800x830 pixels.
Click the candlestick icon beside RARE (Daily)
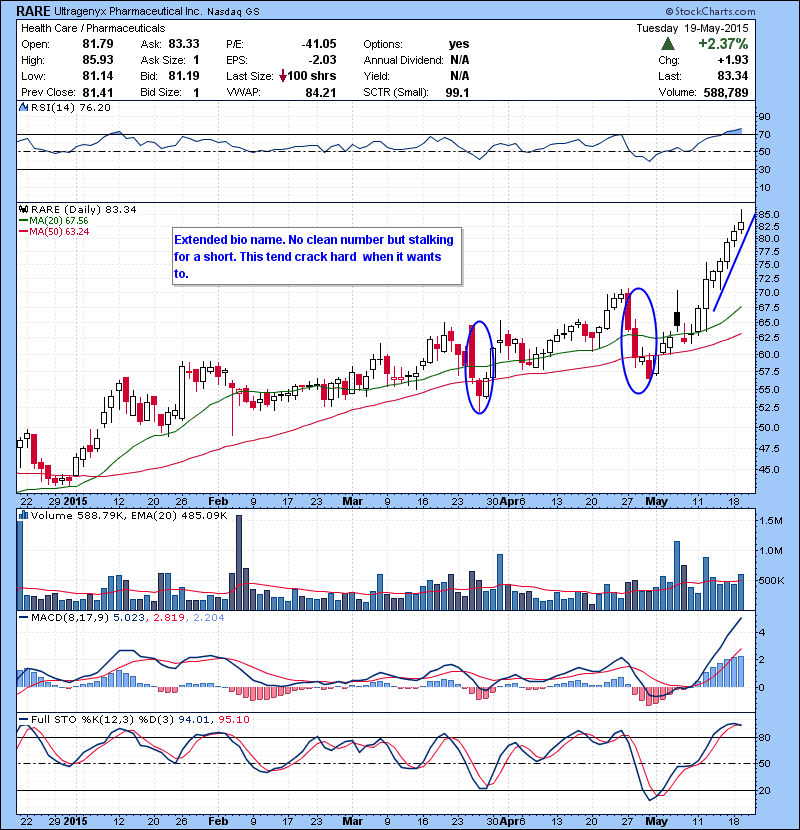(x=24, y=210)
